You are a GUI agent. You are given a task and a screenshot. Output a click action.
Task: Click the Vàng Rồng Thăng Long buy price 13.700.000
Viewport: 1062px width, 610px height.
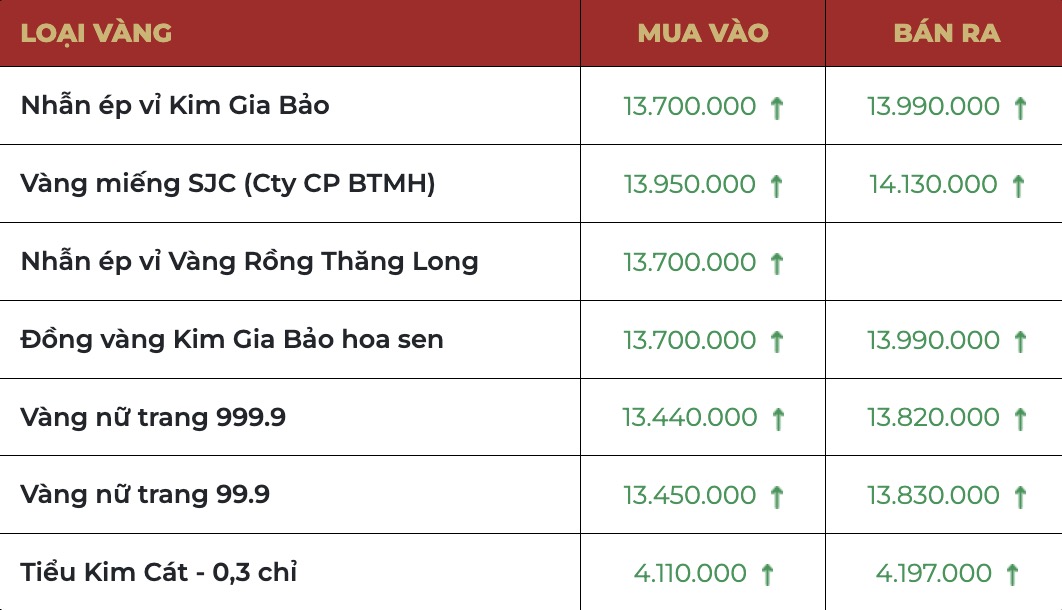(x=690, y=262)
